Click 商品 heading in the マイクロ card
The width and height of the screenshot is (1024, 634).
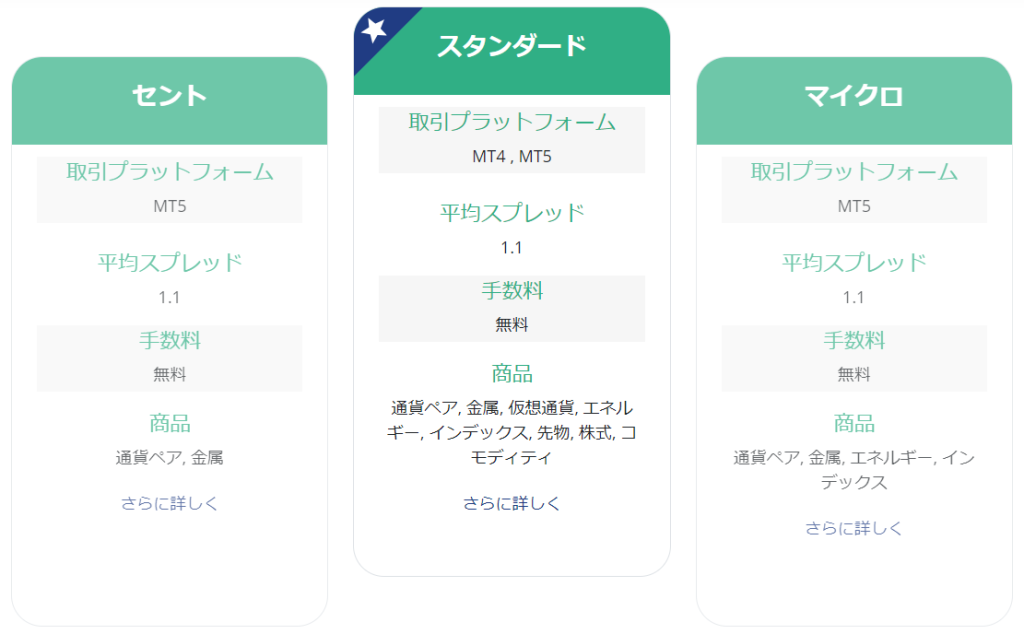854,423
